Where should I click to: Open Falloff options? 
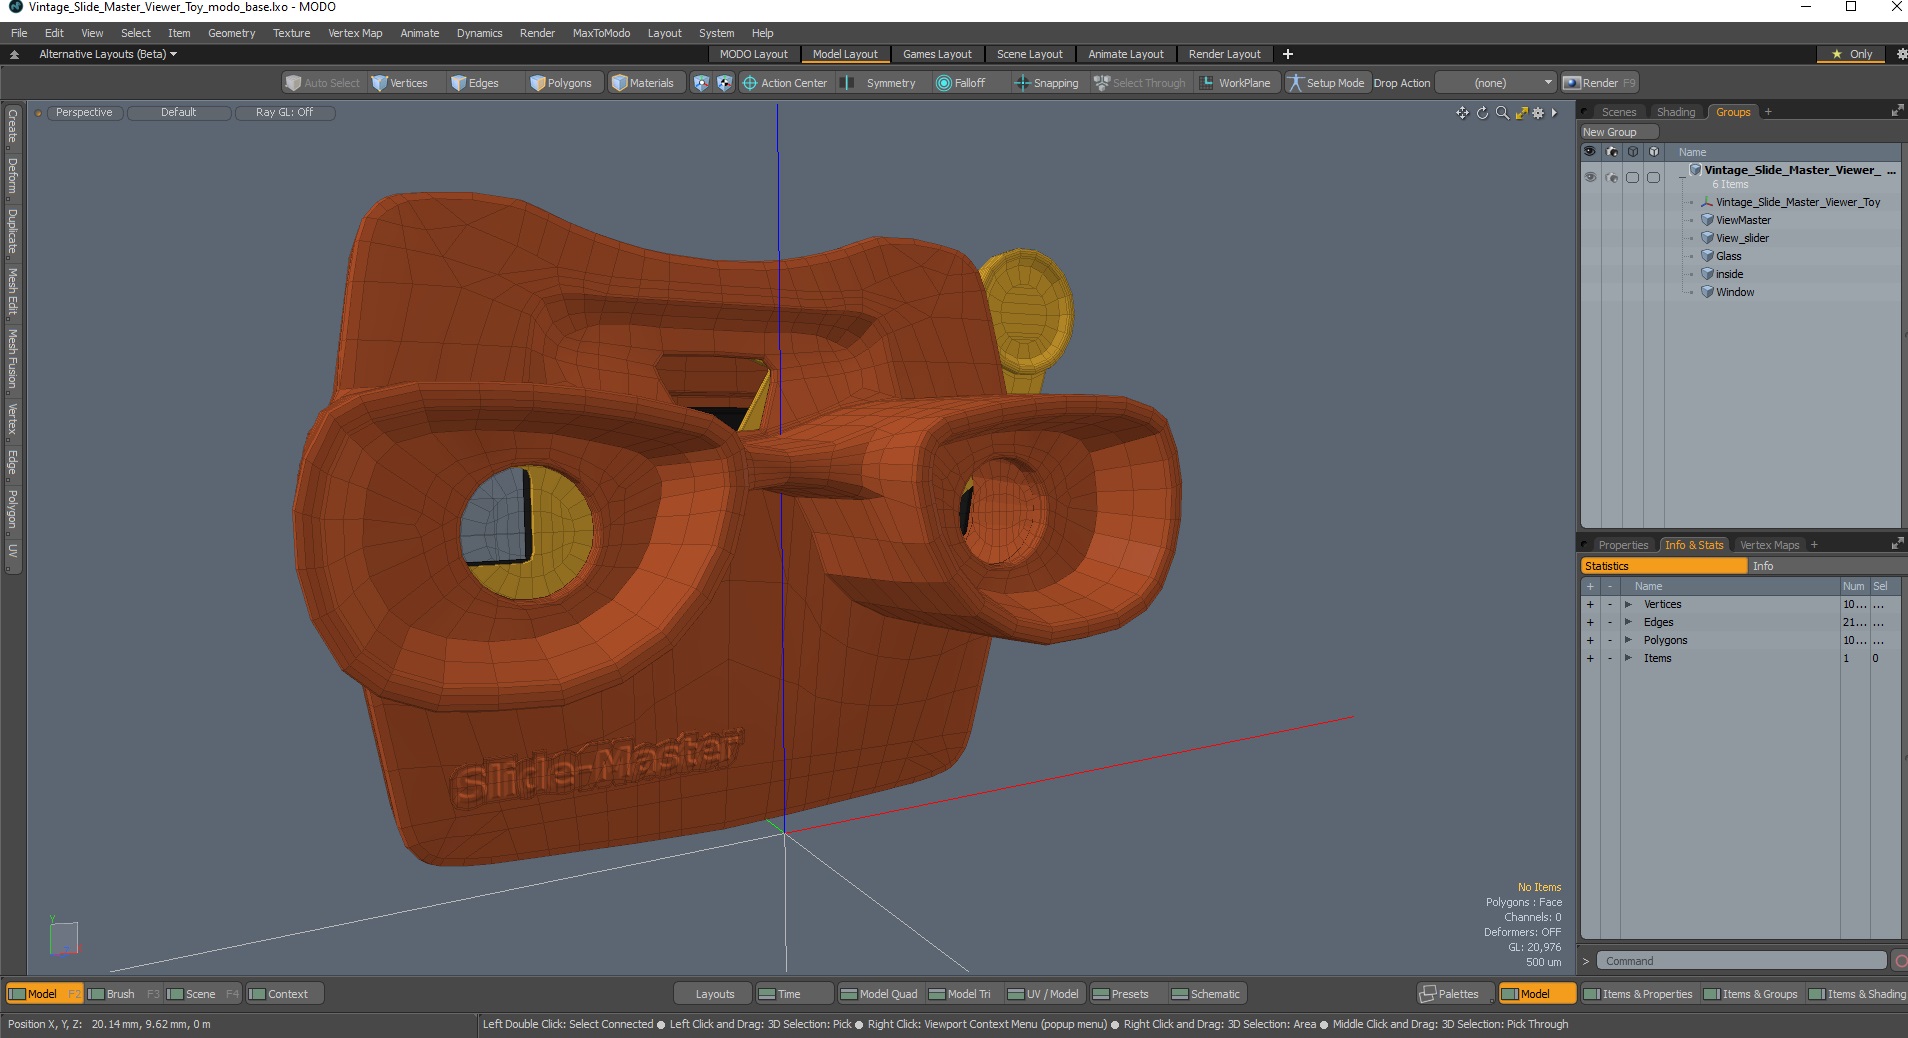[961, 83]
